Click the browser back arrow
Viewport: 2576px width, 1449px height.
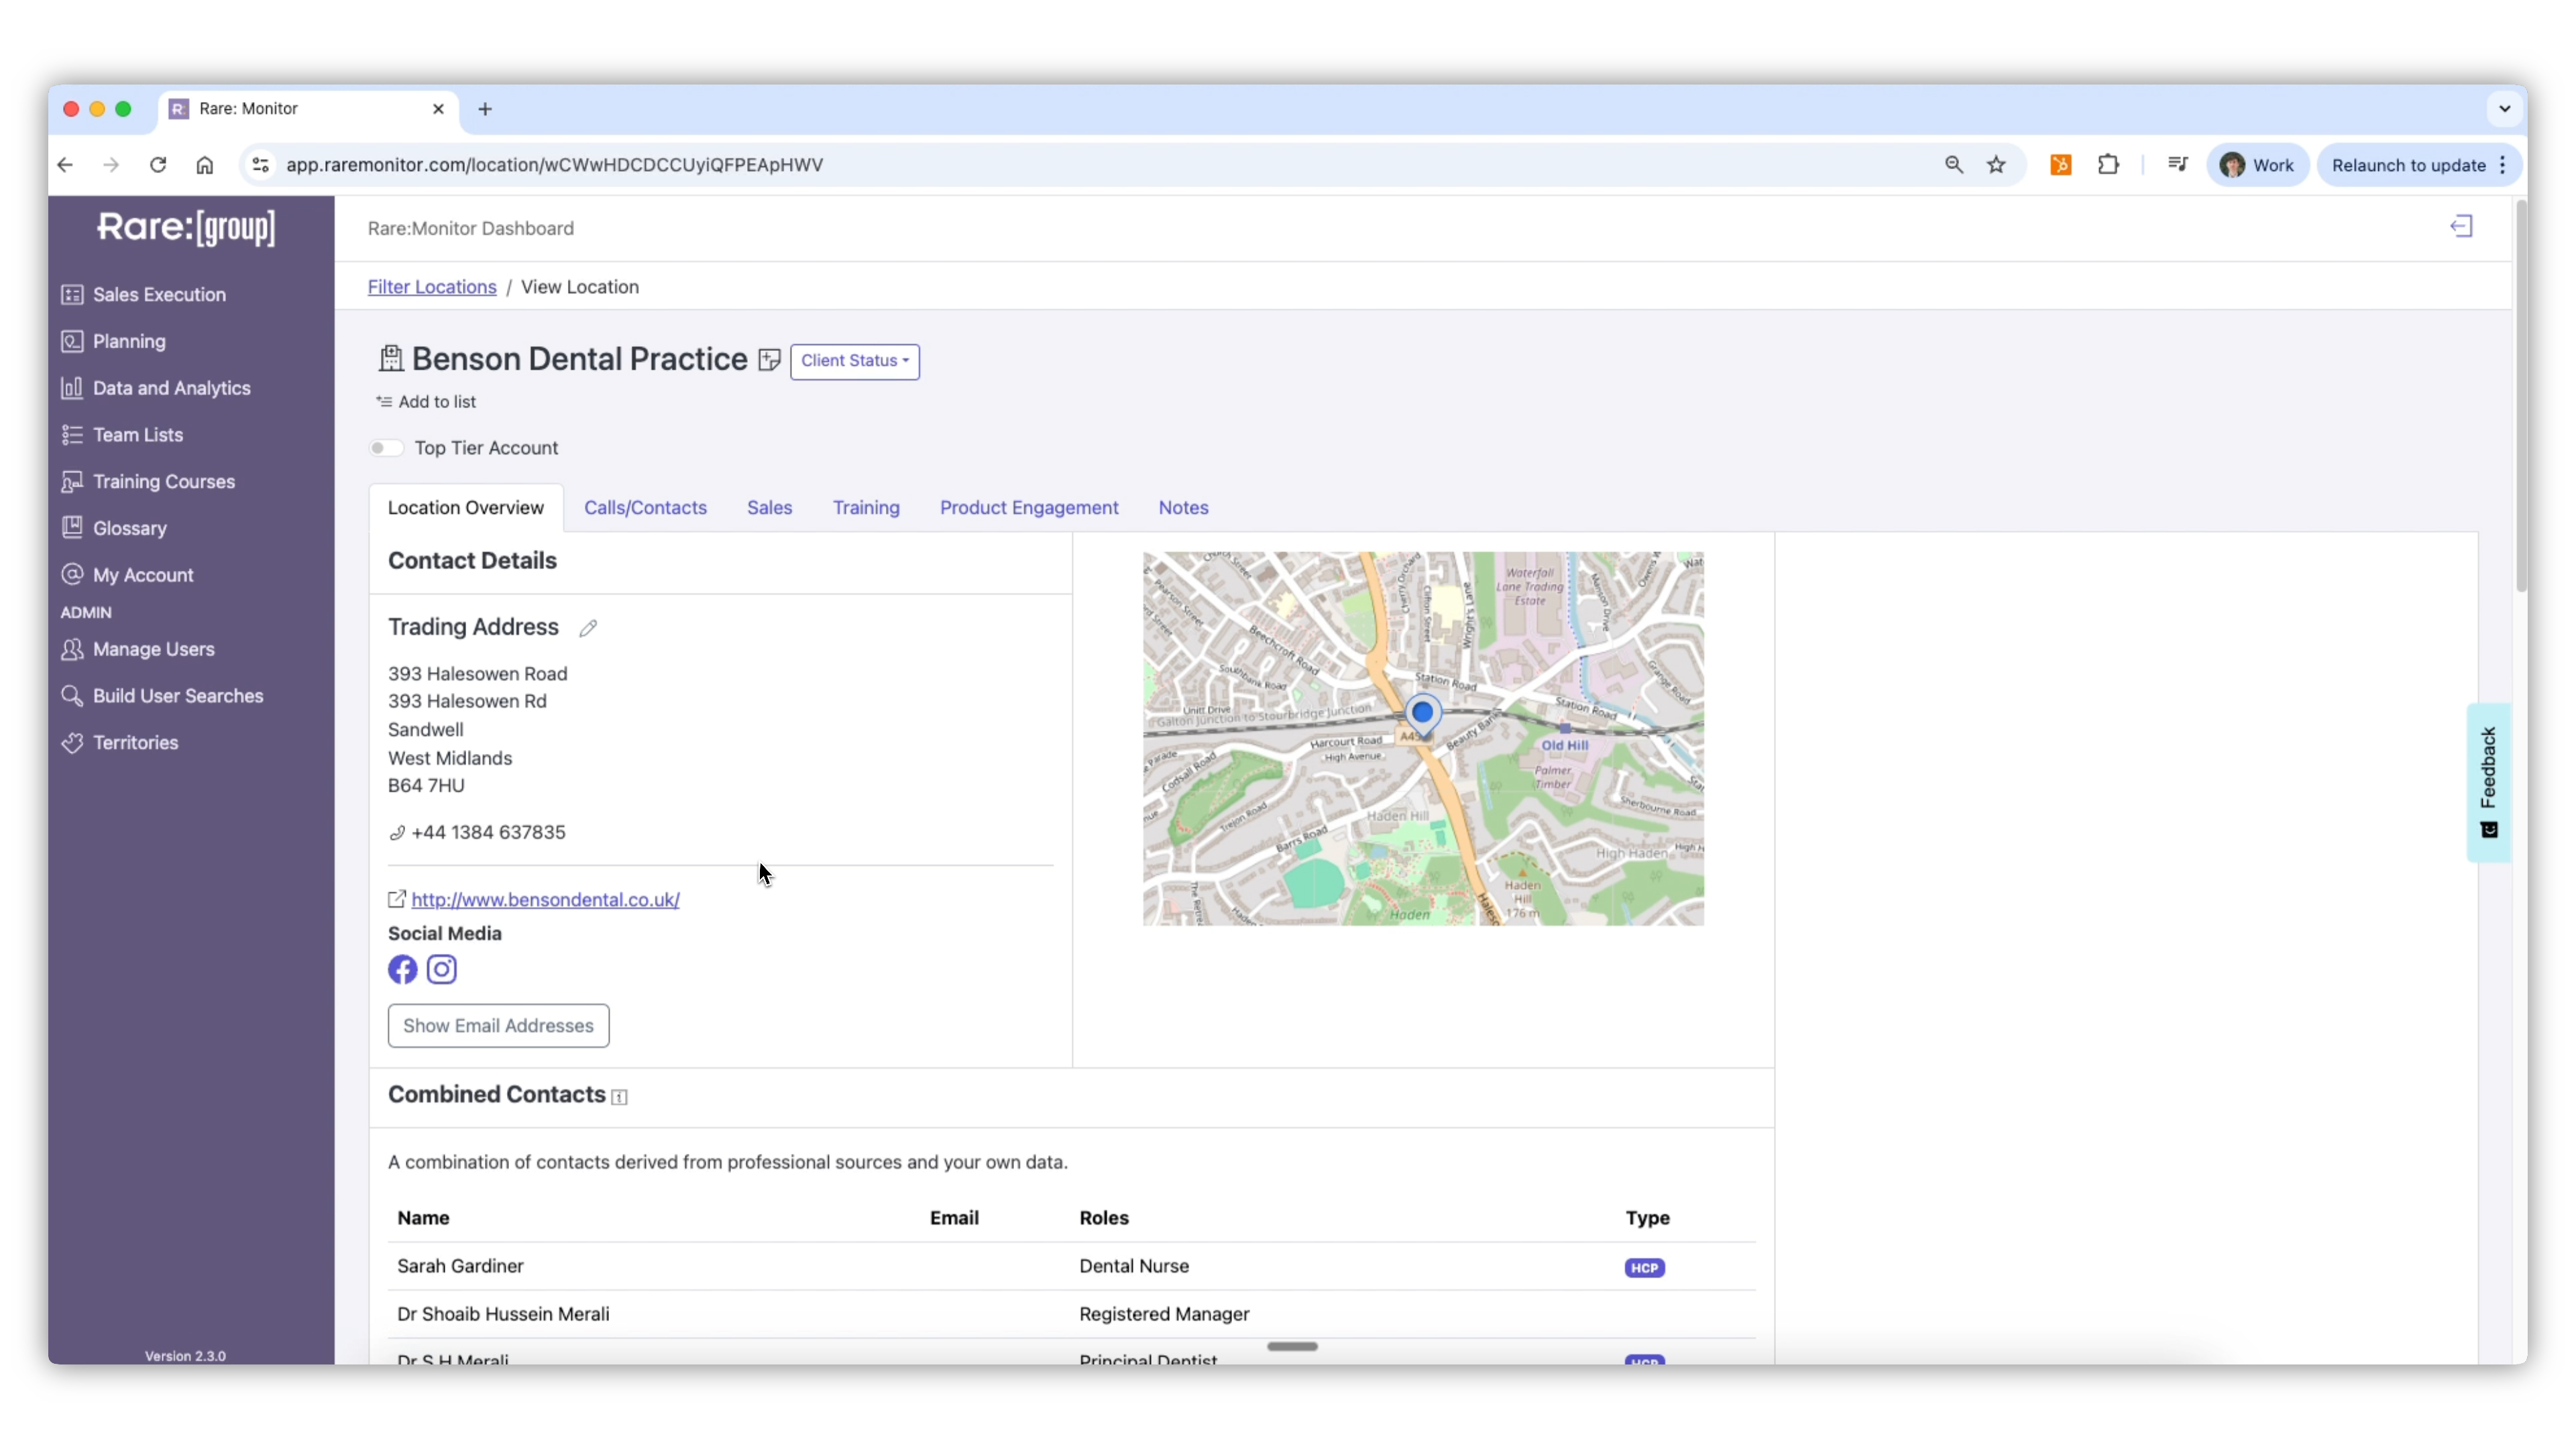(x=65, y=165)
